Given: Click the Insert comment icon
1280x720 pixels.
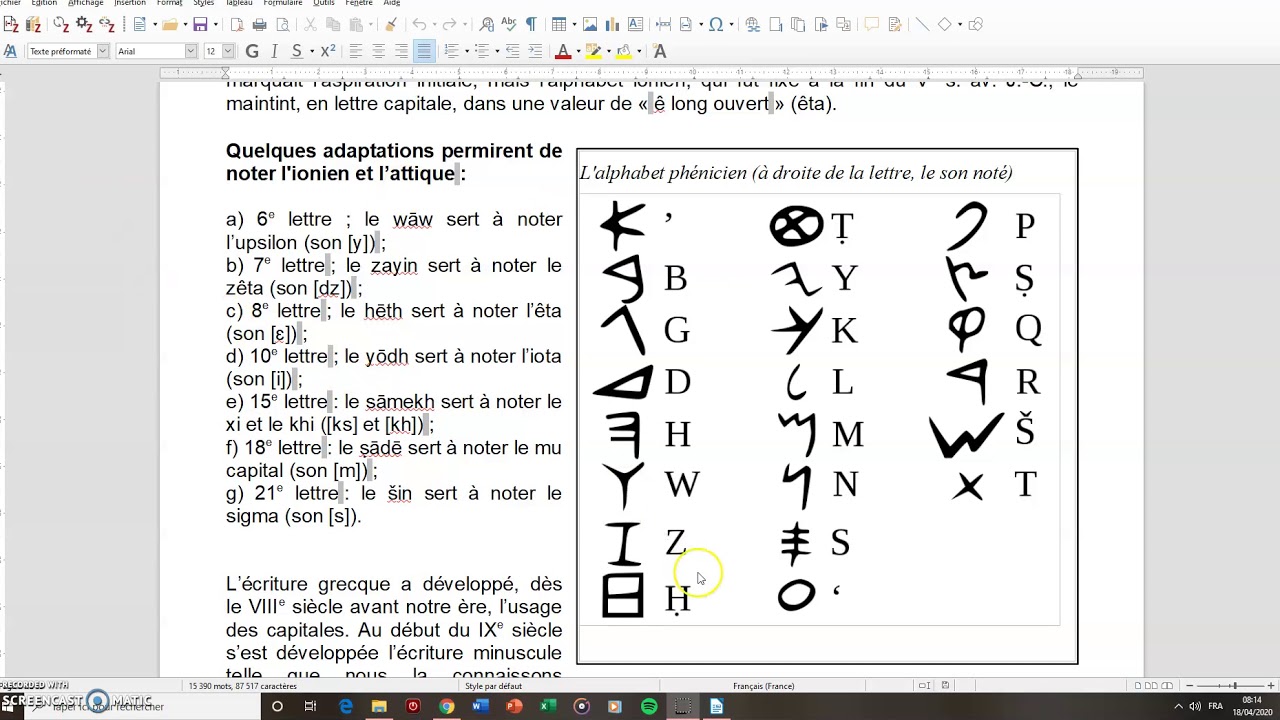Looking at the screenshot, I should coord(871,24).
